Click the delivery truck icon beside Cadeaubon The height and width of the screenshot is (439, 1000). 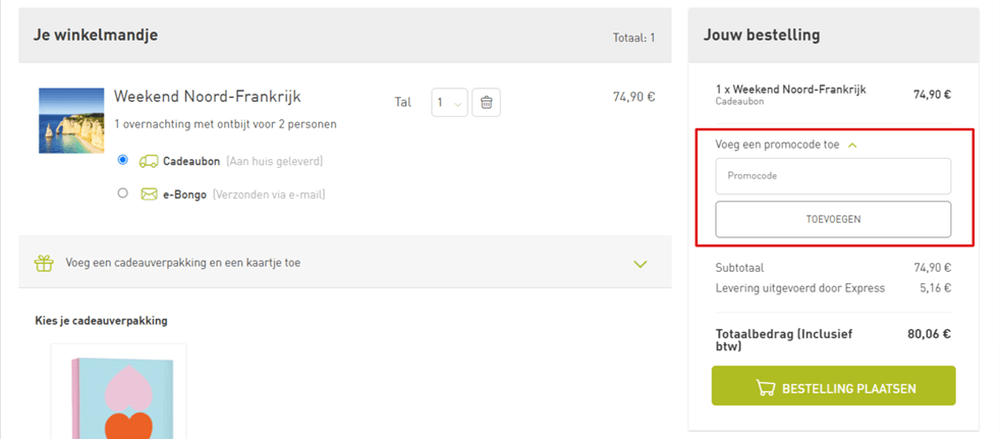pyautogui.click(x=149, y=161)
